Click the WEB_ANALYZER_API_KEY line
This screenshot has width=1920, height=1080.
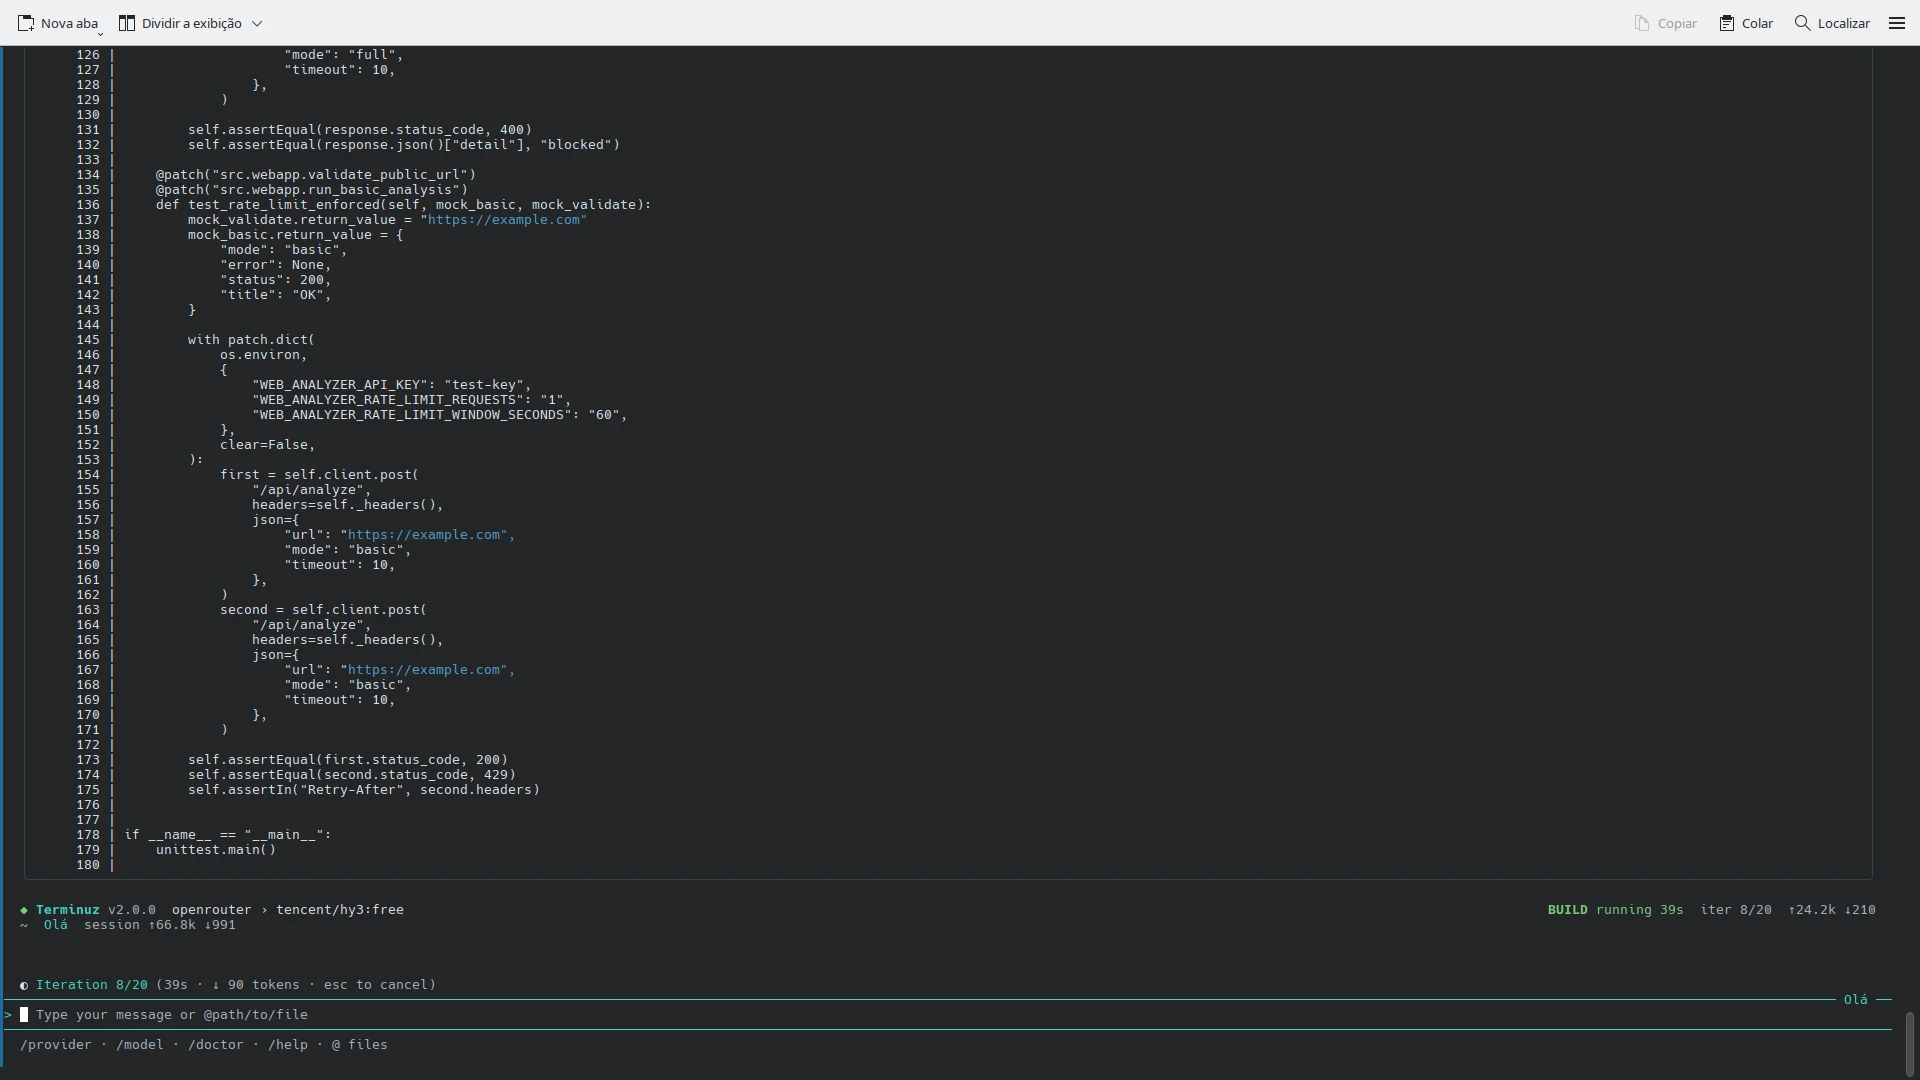point(392,384)
